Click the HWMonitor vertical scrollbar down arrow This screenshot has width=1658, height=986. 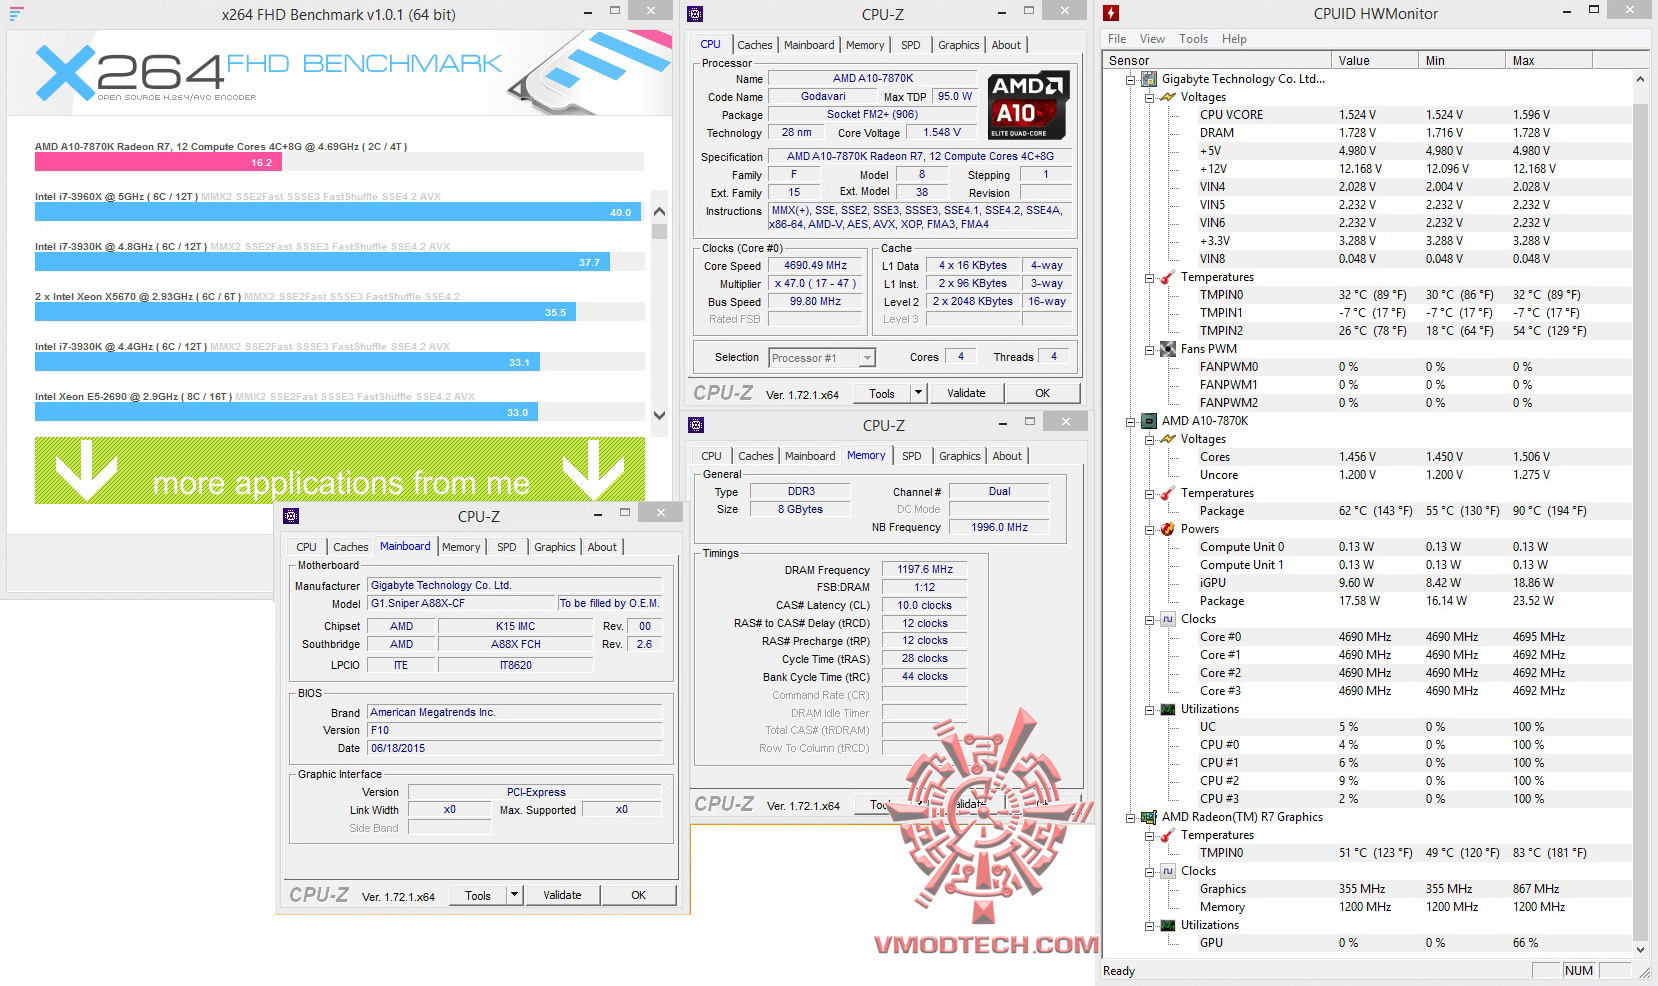pos(1640,949)
